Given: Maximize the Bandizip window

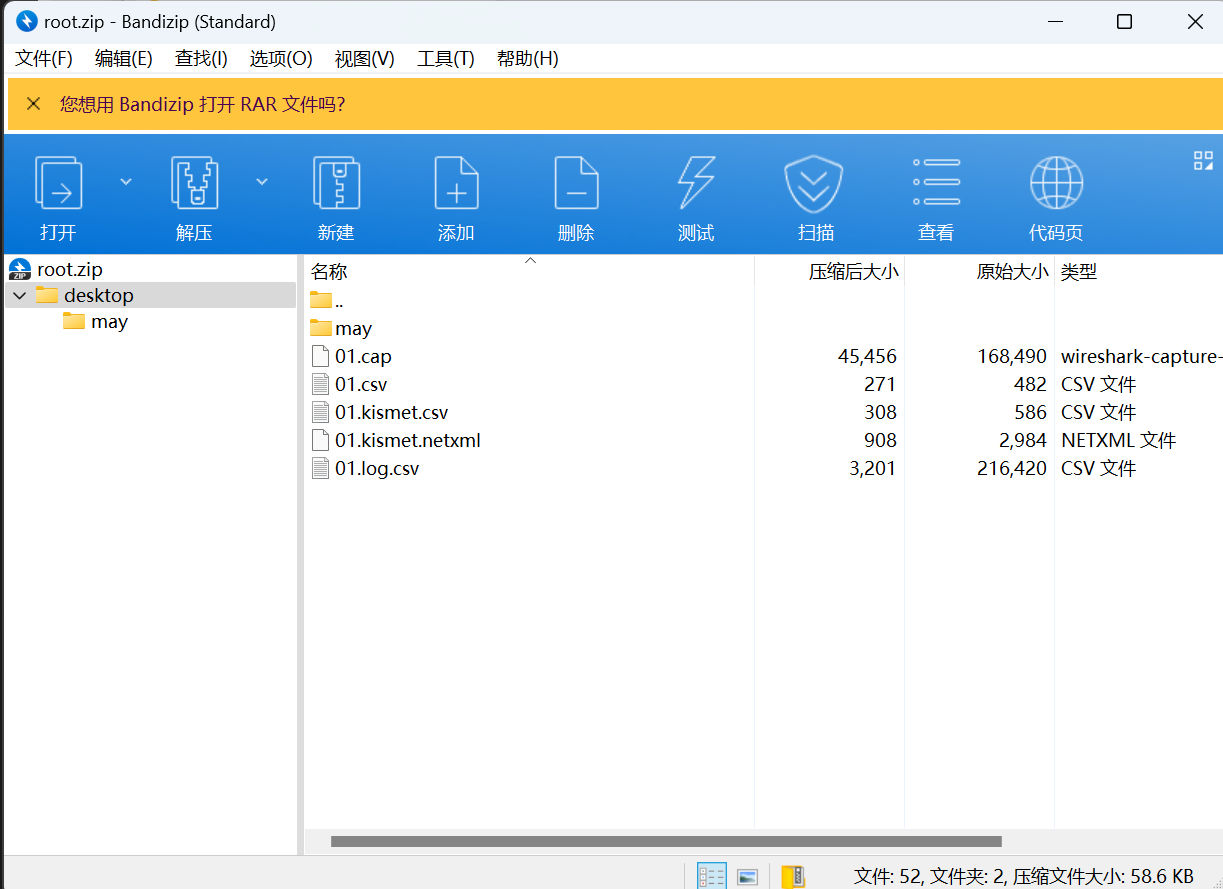Looking at the screenshot, I should click(1124, 22).
